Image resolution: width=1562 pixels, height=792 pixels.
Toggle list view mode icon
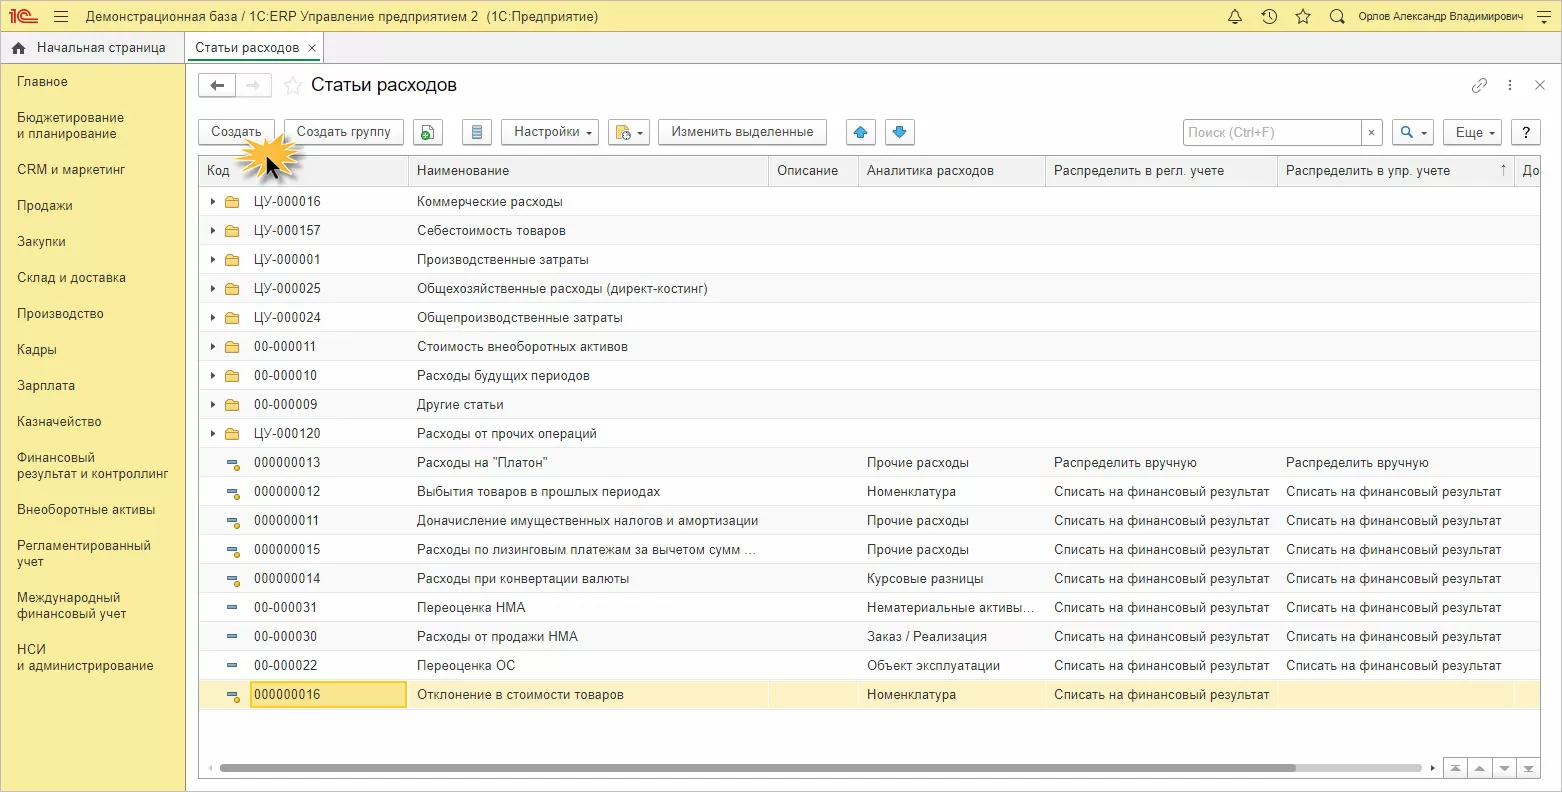[477, 132]
